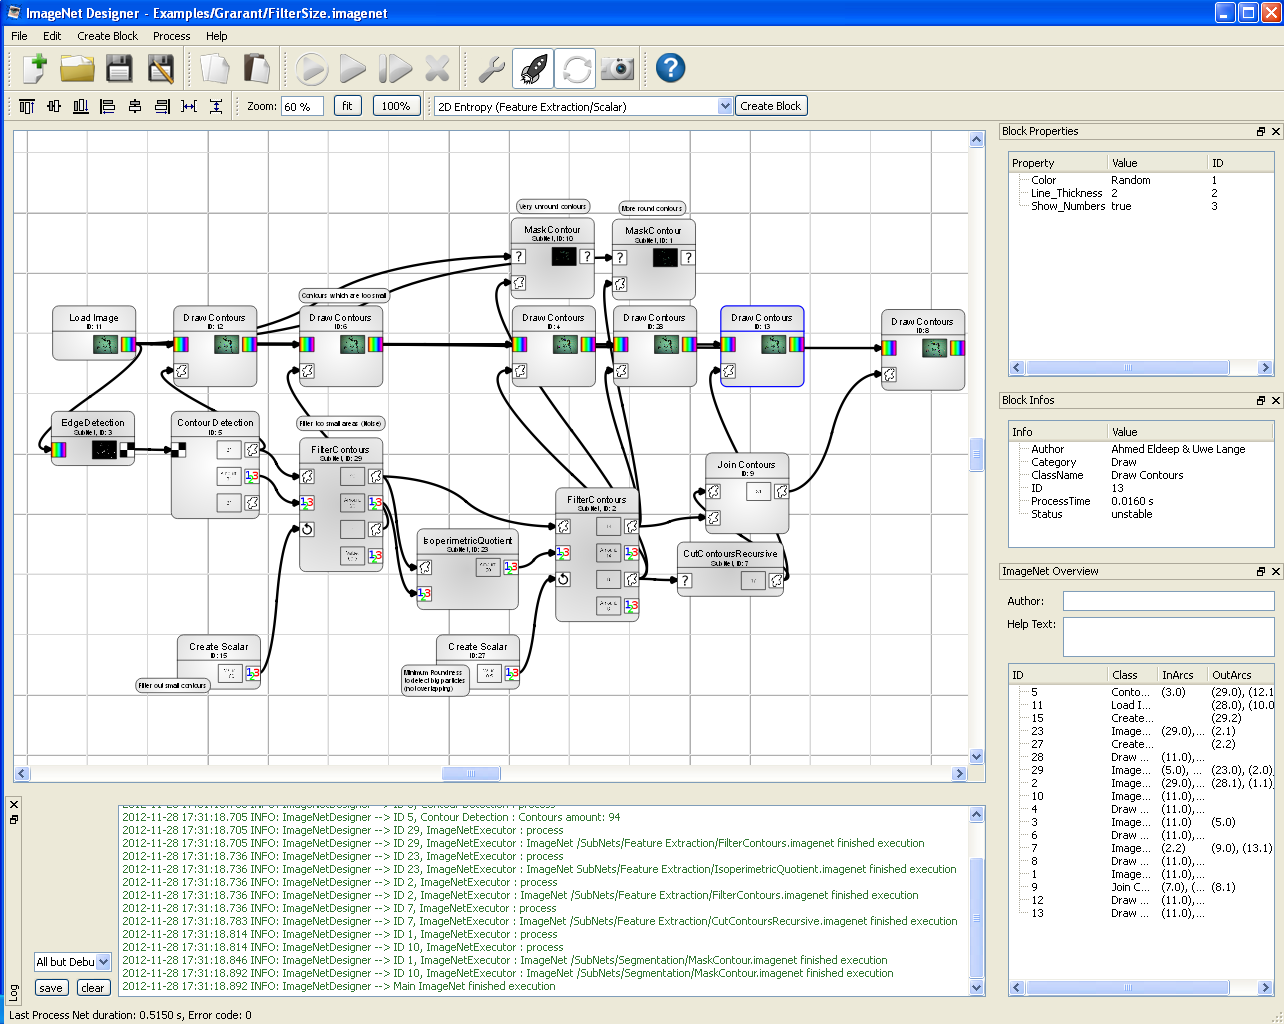The height and width of the screenshot is (1025, 1284).
Task: Click the Step forward play icon
Action: (396, 68)
